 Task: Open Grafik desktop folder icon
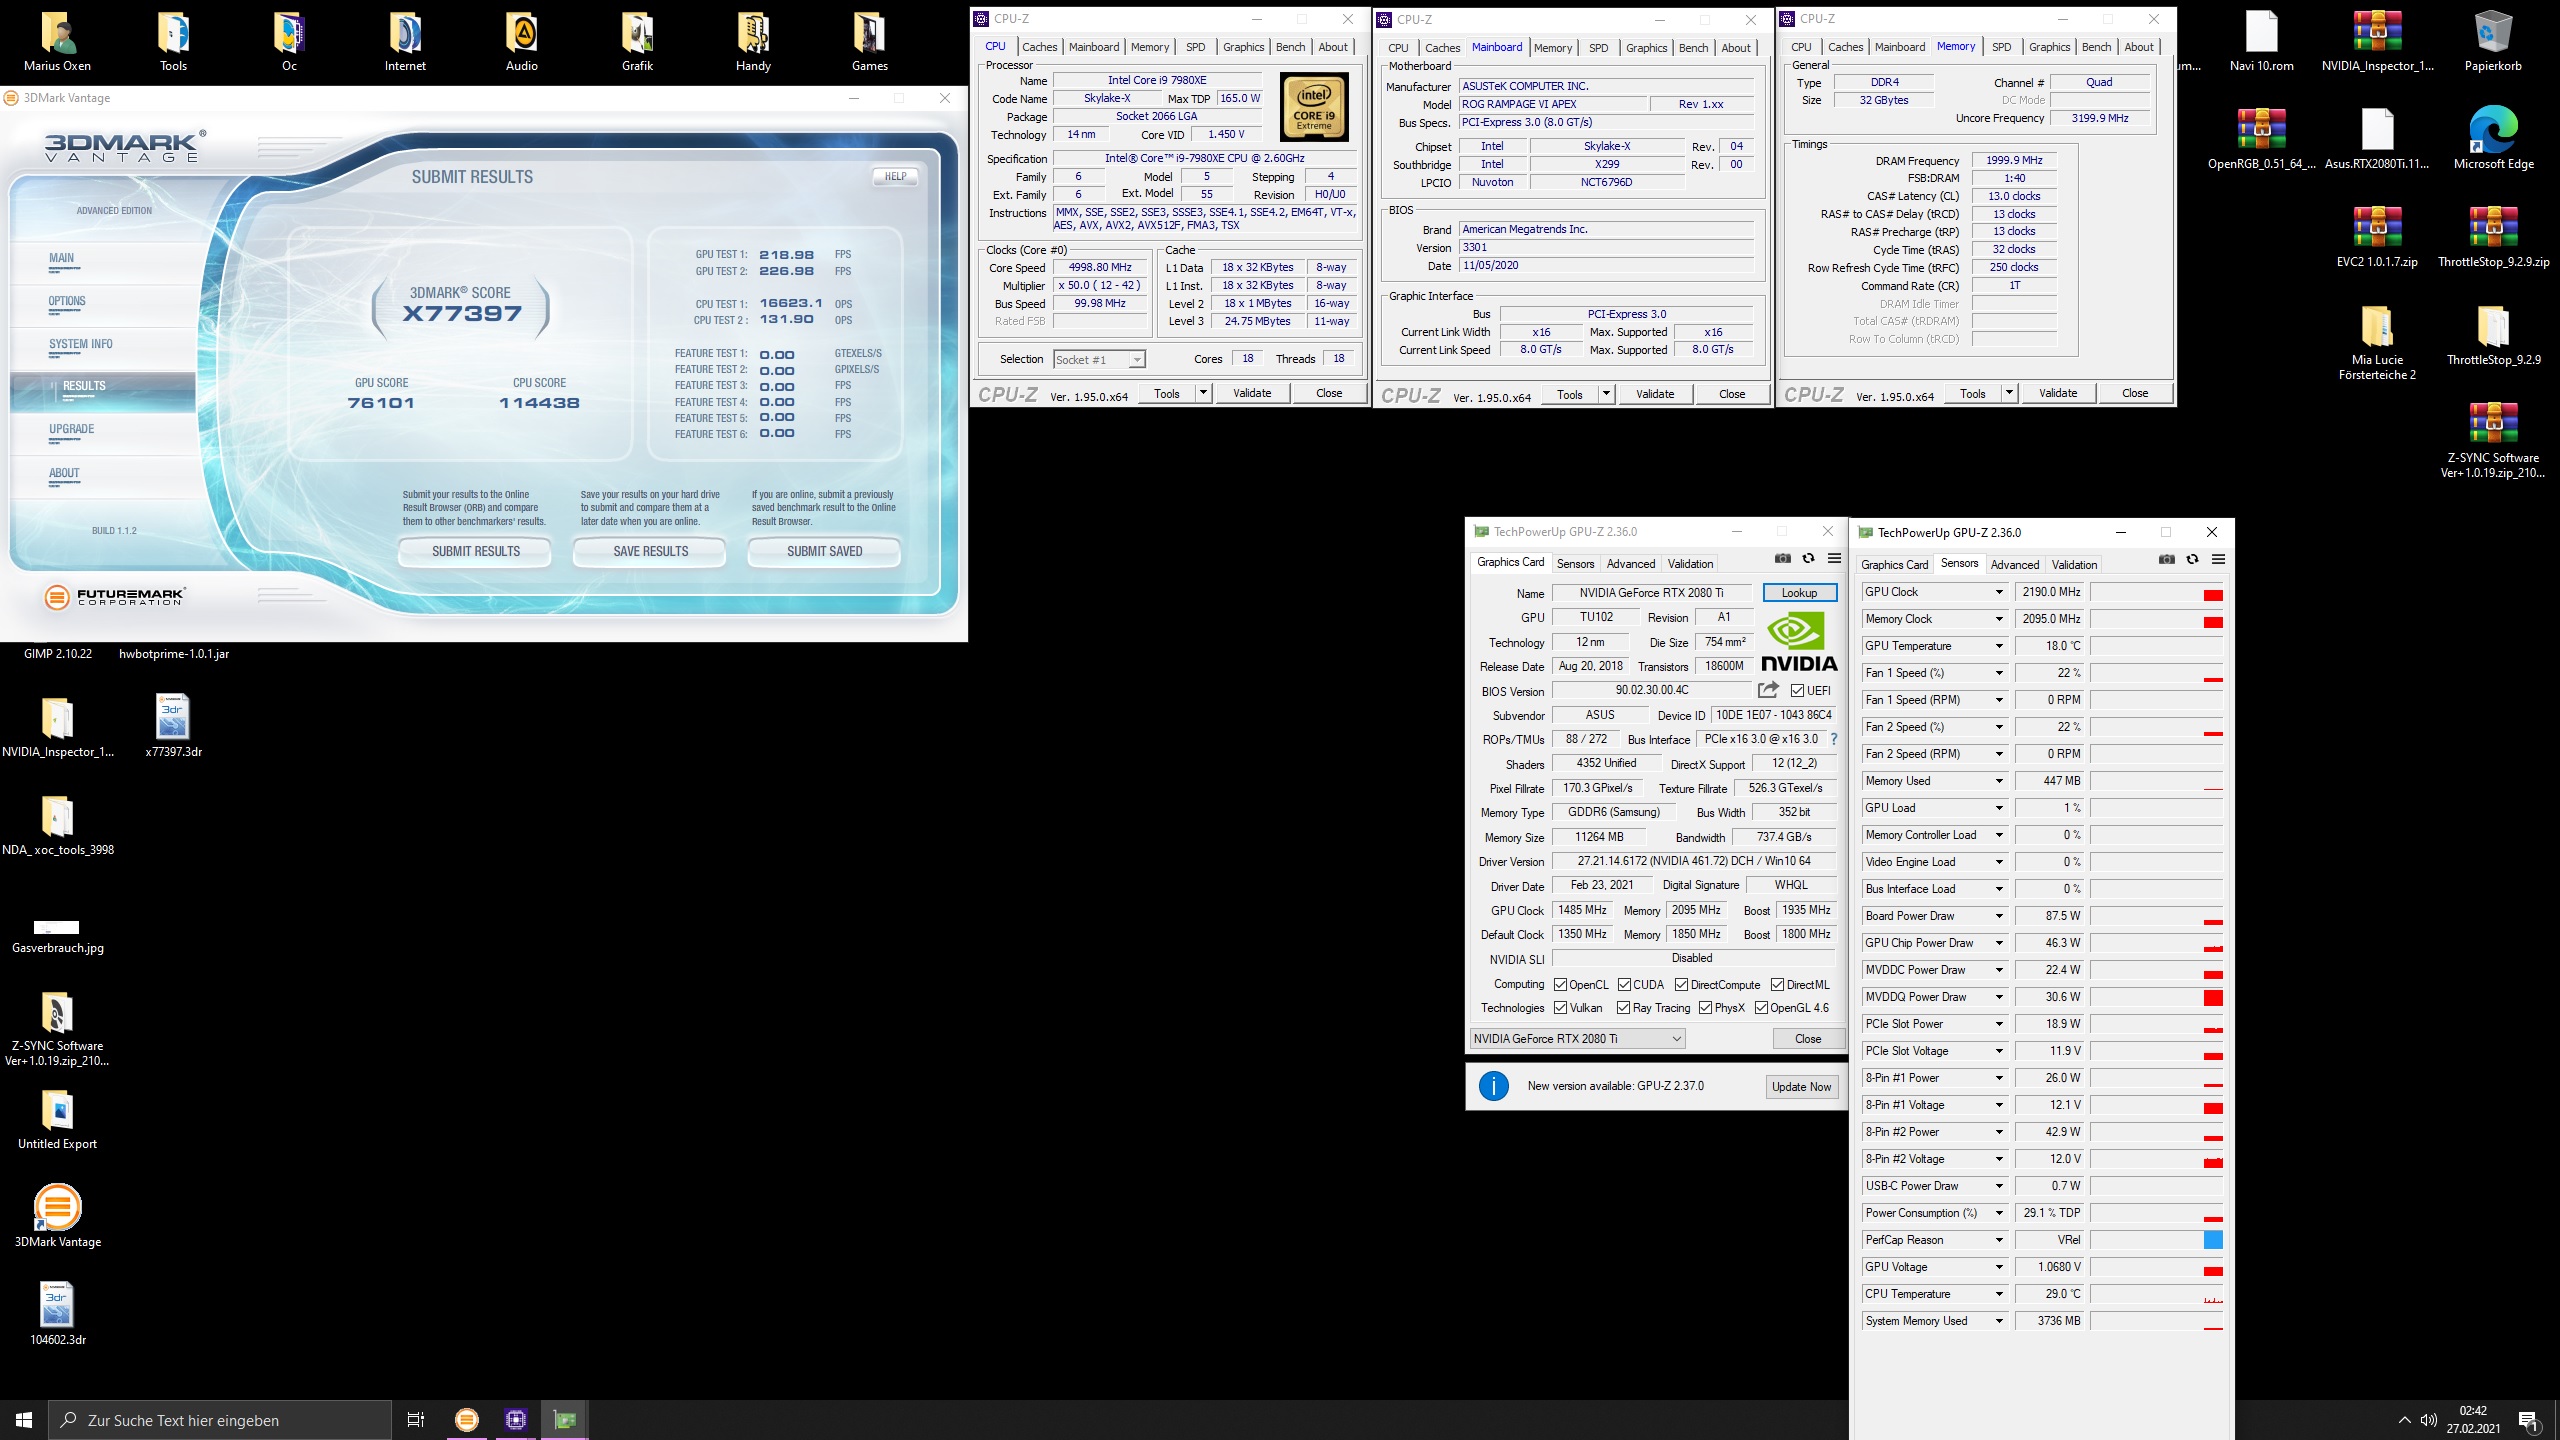click(637, 43)
